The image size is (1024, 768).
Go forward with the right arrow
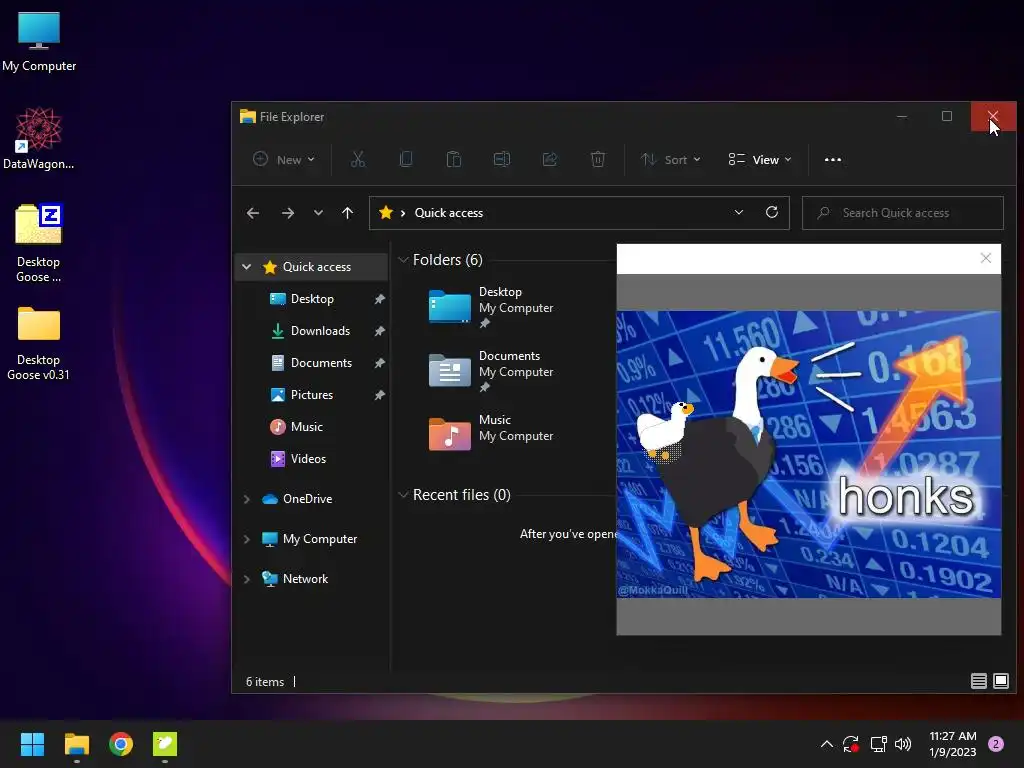pos(287,213)
